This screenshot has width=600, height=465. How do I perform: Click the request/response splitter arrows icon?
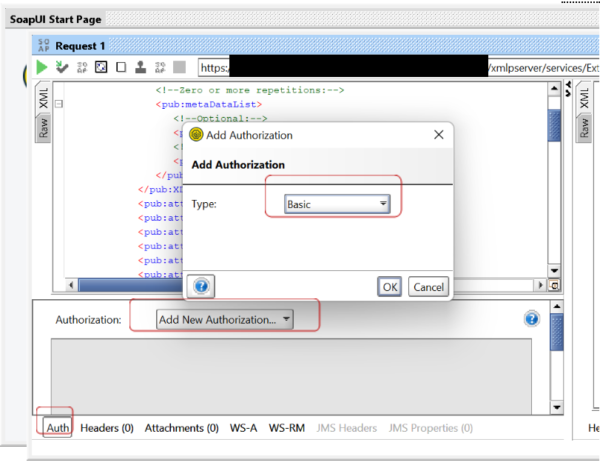tap(568, 88)
